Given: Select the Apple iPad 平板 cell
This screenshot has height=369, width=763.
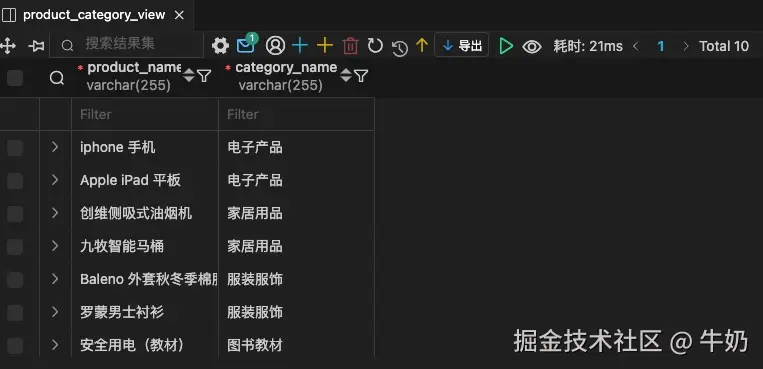Looking at the screenshot, I should [145, 181].
